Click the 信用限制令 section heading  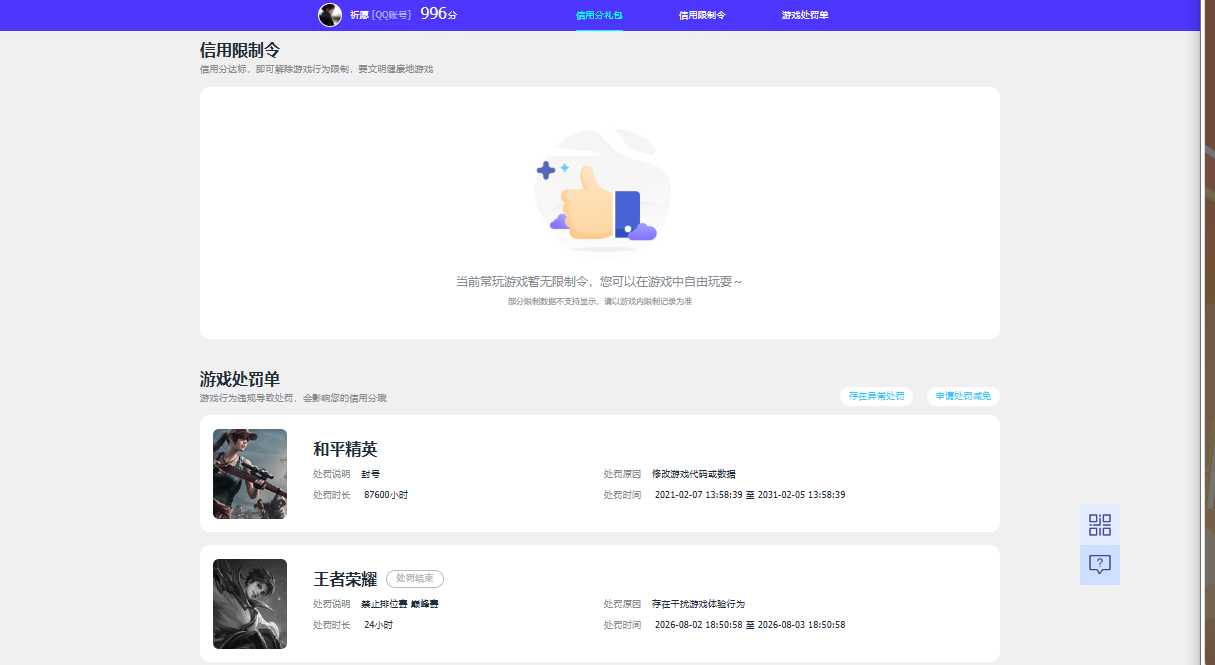coord(240,50)
